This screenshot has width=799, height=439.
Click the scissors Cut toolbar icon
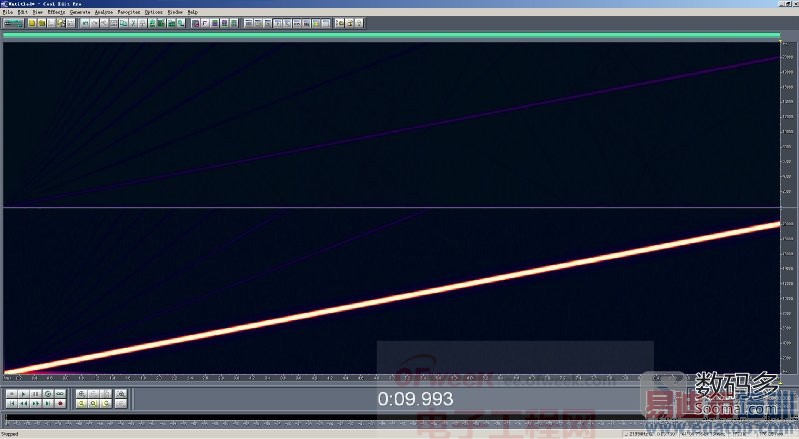pyautogui.click(x=133, y=23)
